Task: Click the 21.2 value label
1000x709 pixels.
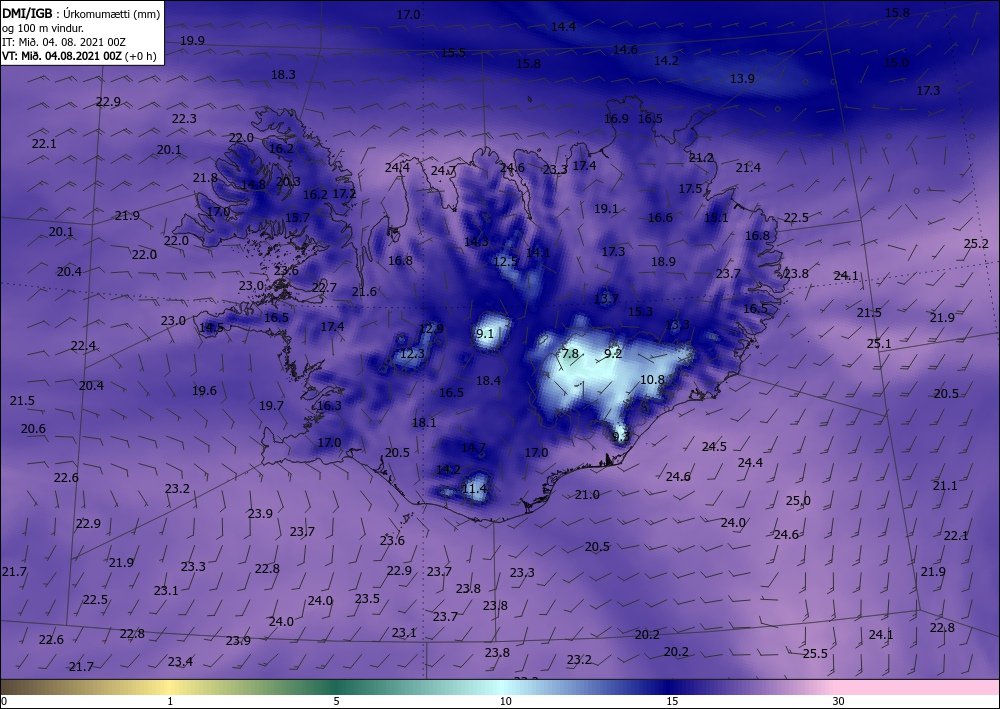Action: [702, 157]
